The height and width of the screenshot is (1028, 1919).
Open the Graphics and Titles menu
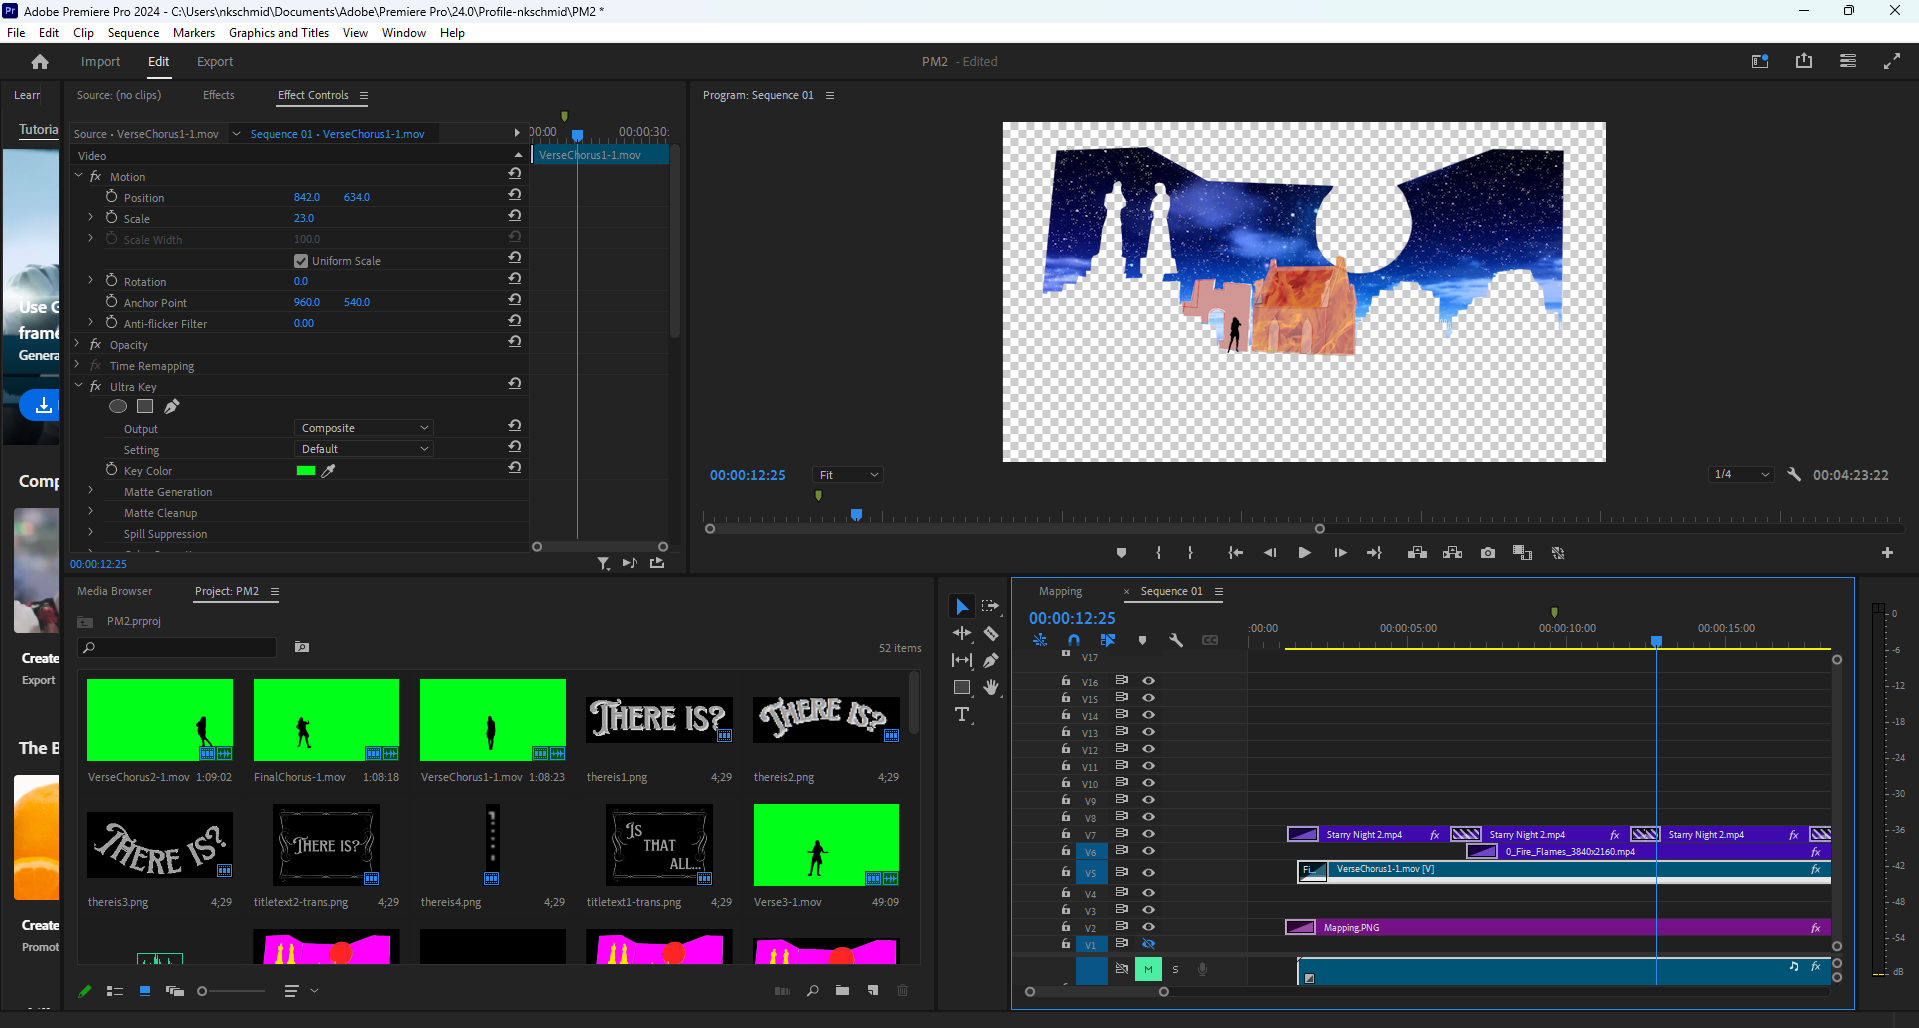[x=278, y=33]
